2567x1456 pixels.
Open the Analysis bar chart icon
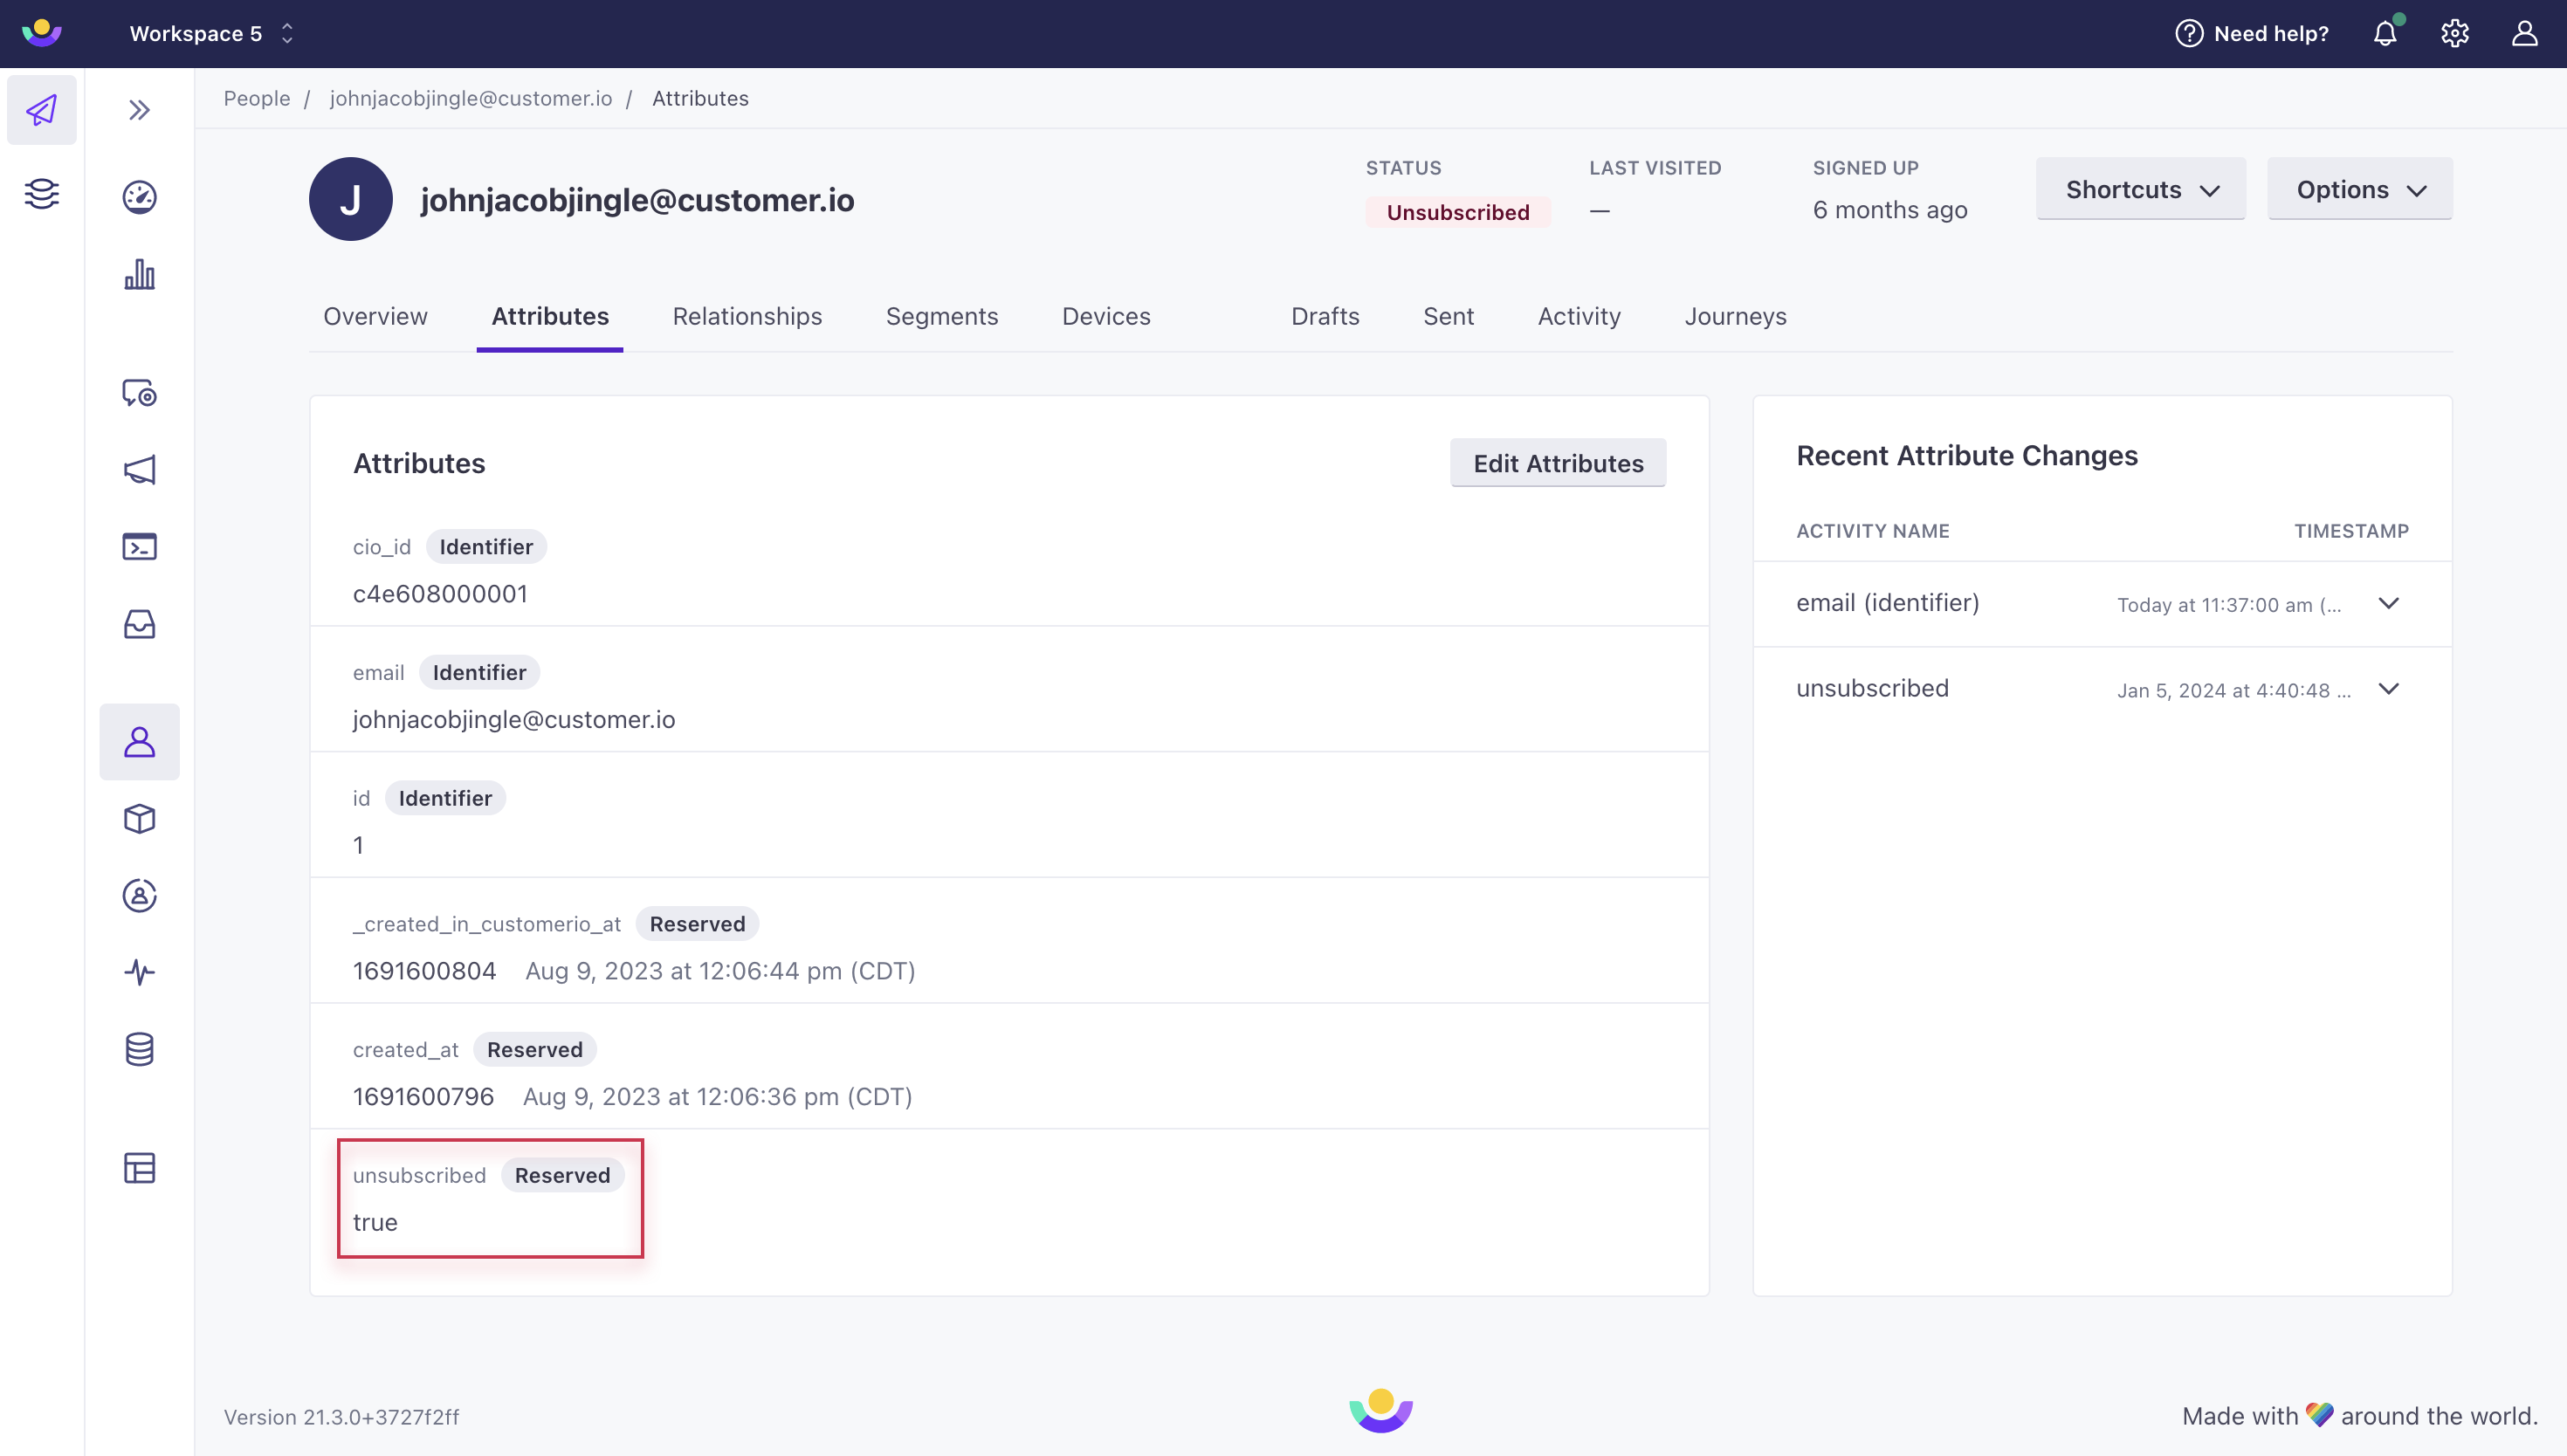coord(139,274)
